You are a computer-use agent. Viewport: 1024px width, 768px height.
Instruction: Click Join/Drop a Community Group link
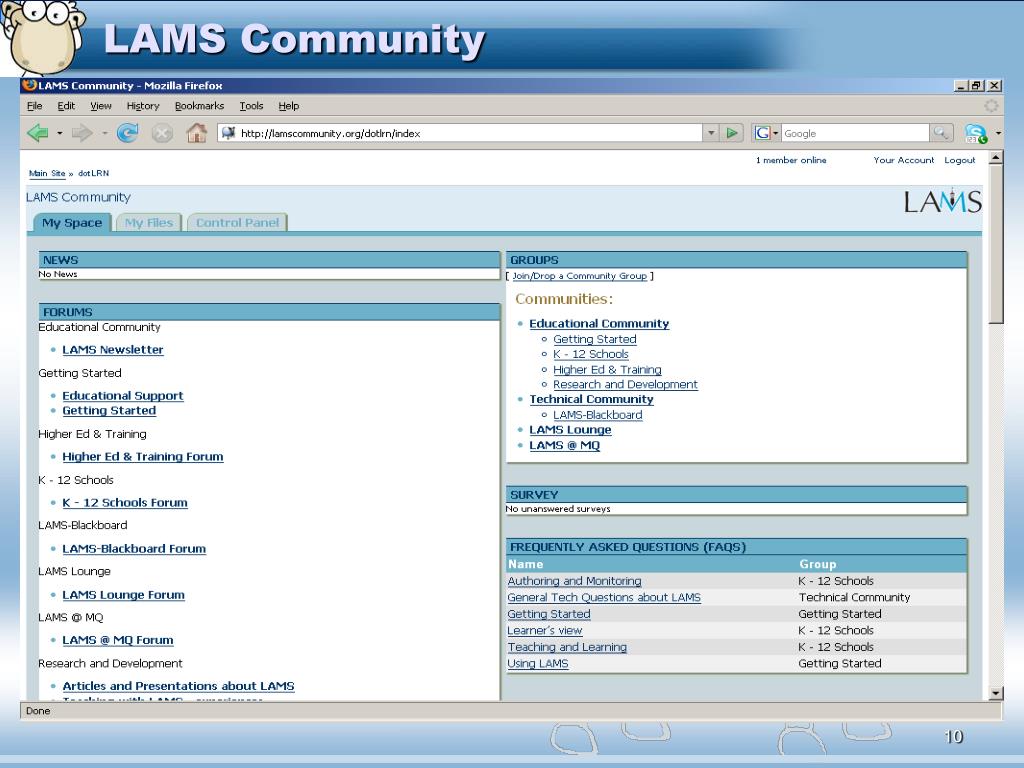pos(579,276)
